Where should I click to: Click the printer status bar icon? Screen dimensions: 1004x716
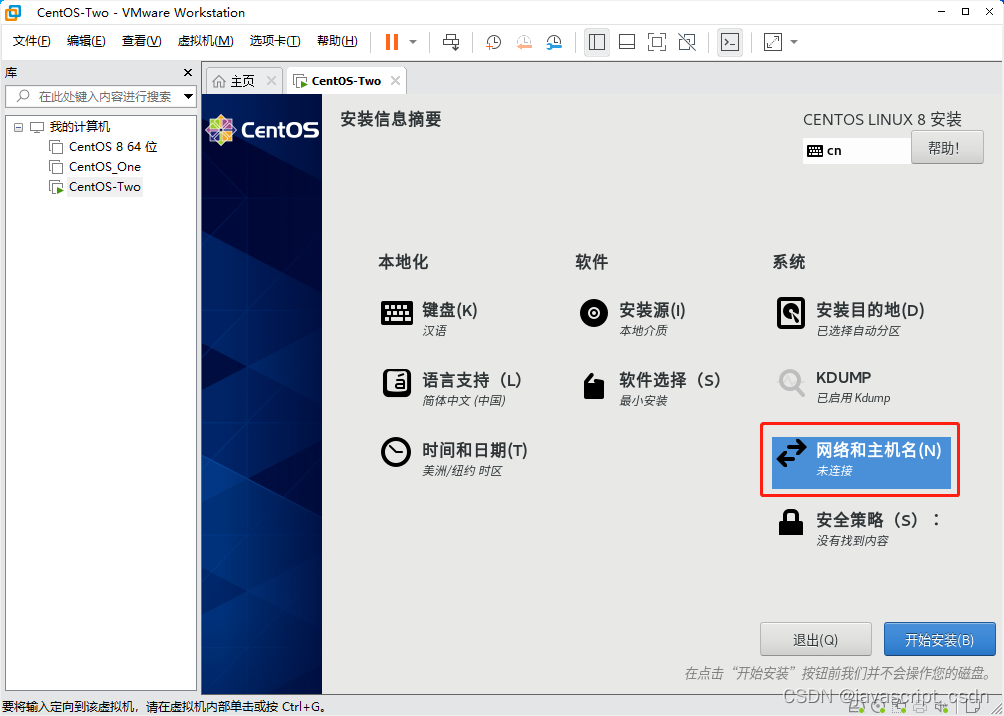tap(919, 706)
